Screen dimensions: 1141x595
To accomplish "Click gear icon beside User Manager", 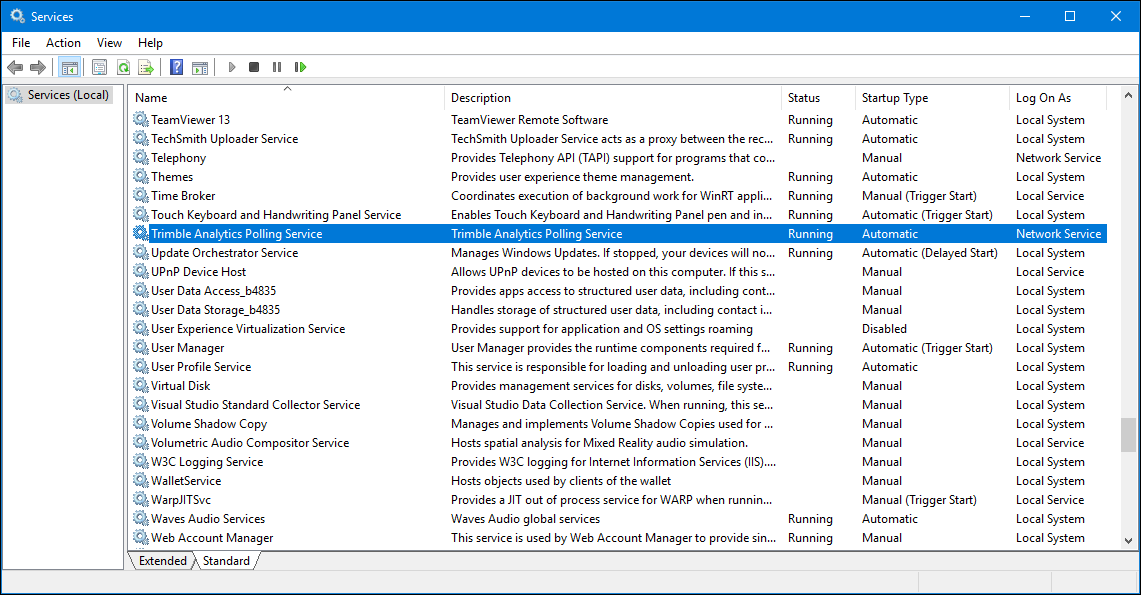I will coord(140,346).
